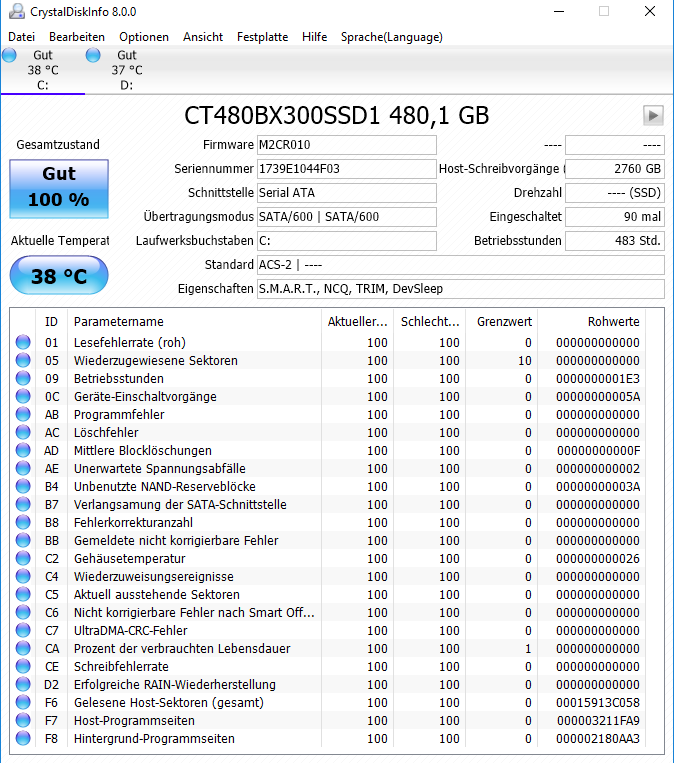Open the Optionen menu
The width and height of the screenshot is (674, 763).
coord(144,37)
